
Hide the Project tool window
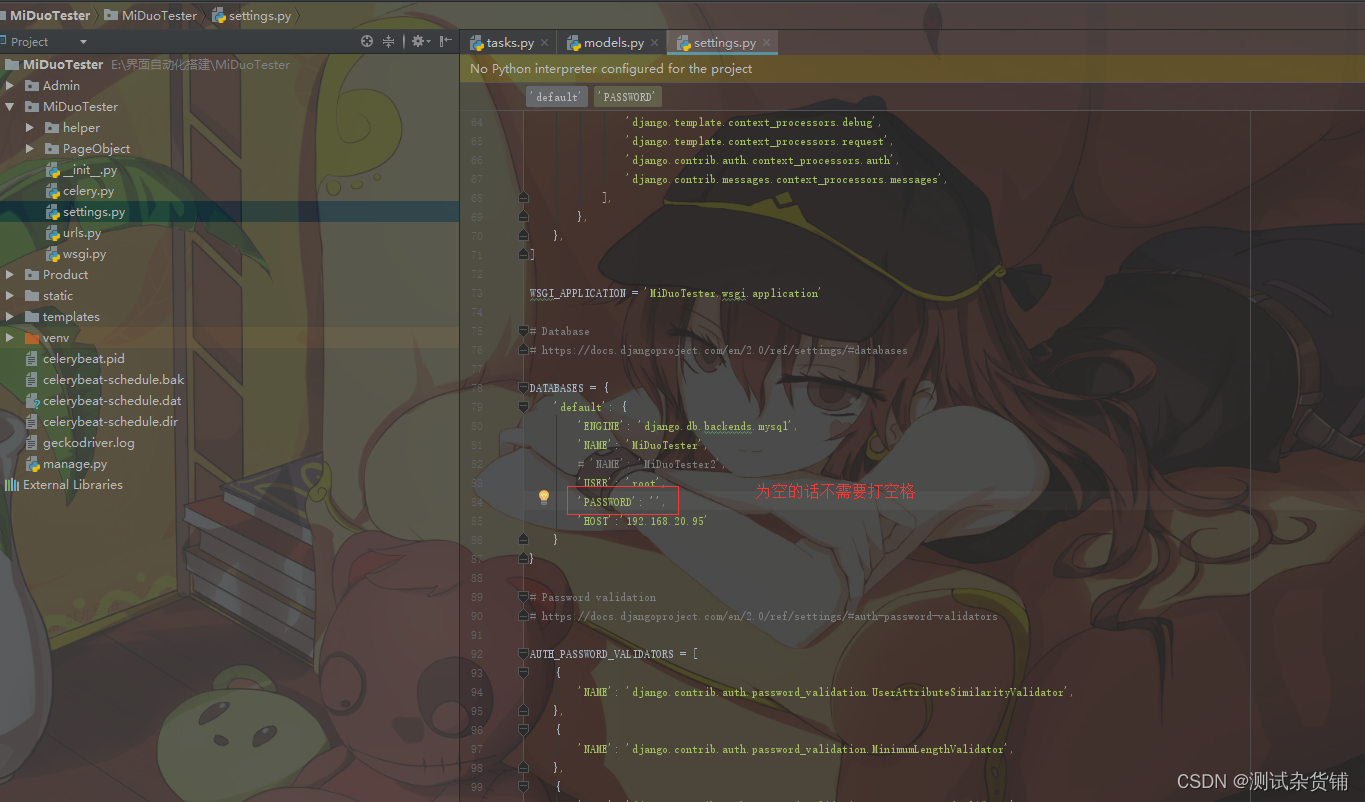tap(446, 41)
